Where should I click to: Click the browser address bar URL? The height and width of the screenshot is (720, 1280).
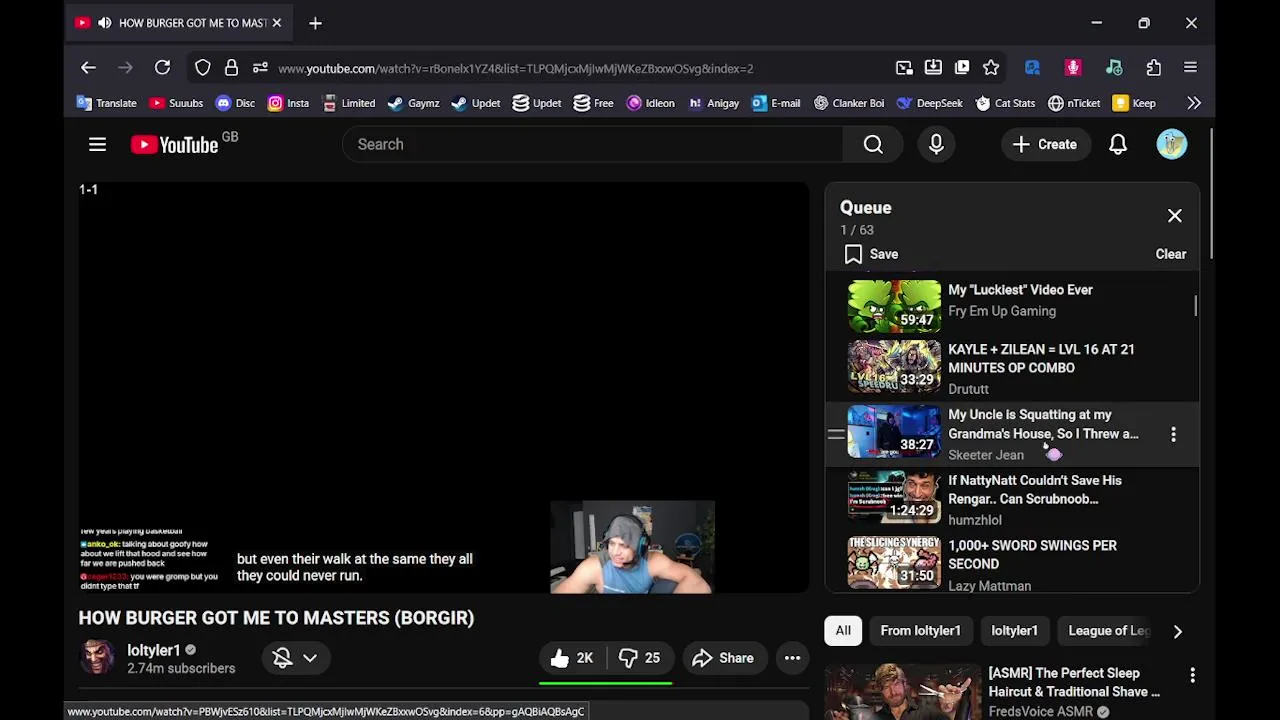coord(516,68)
